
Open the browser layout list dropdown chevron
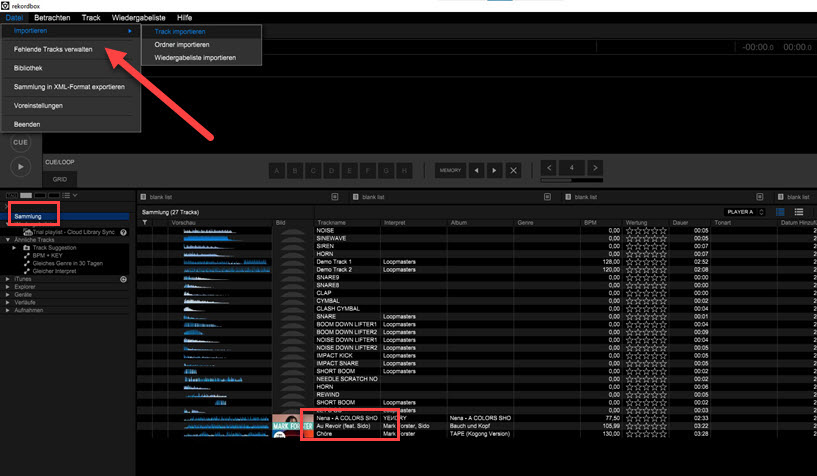tap(76, 195)
